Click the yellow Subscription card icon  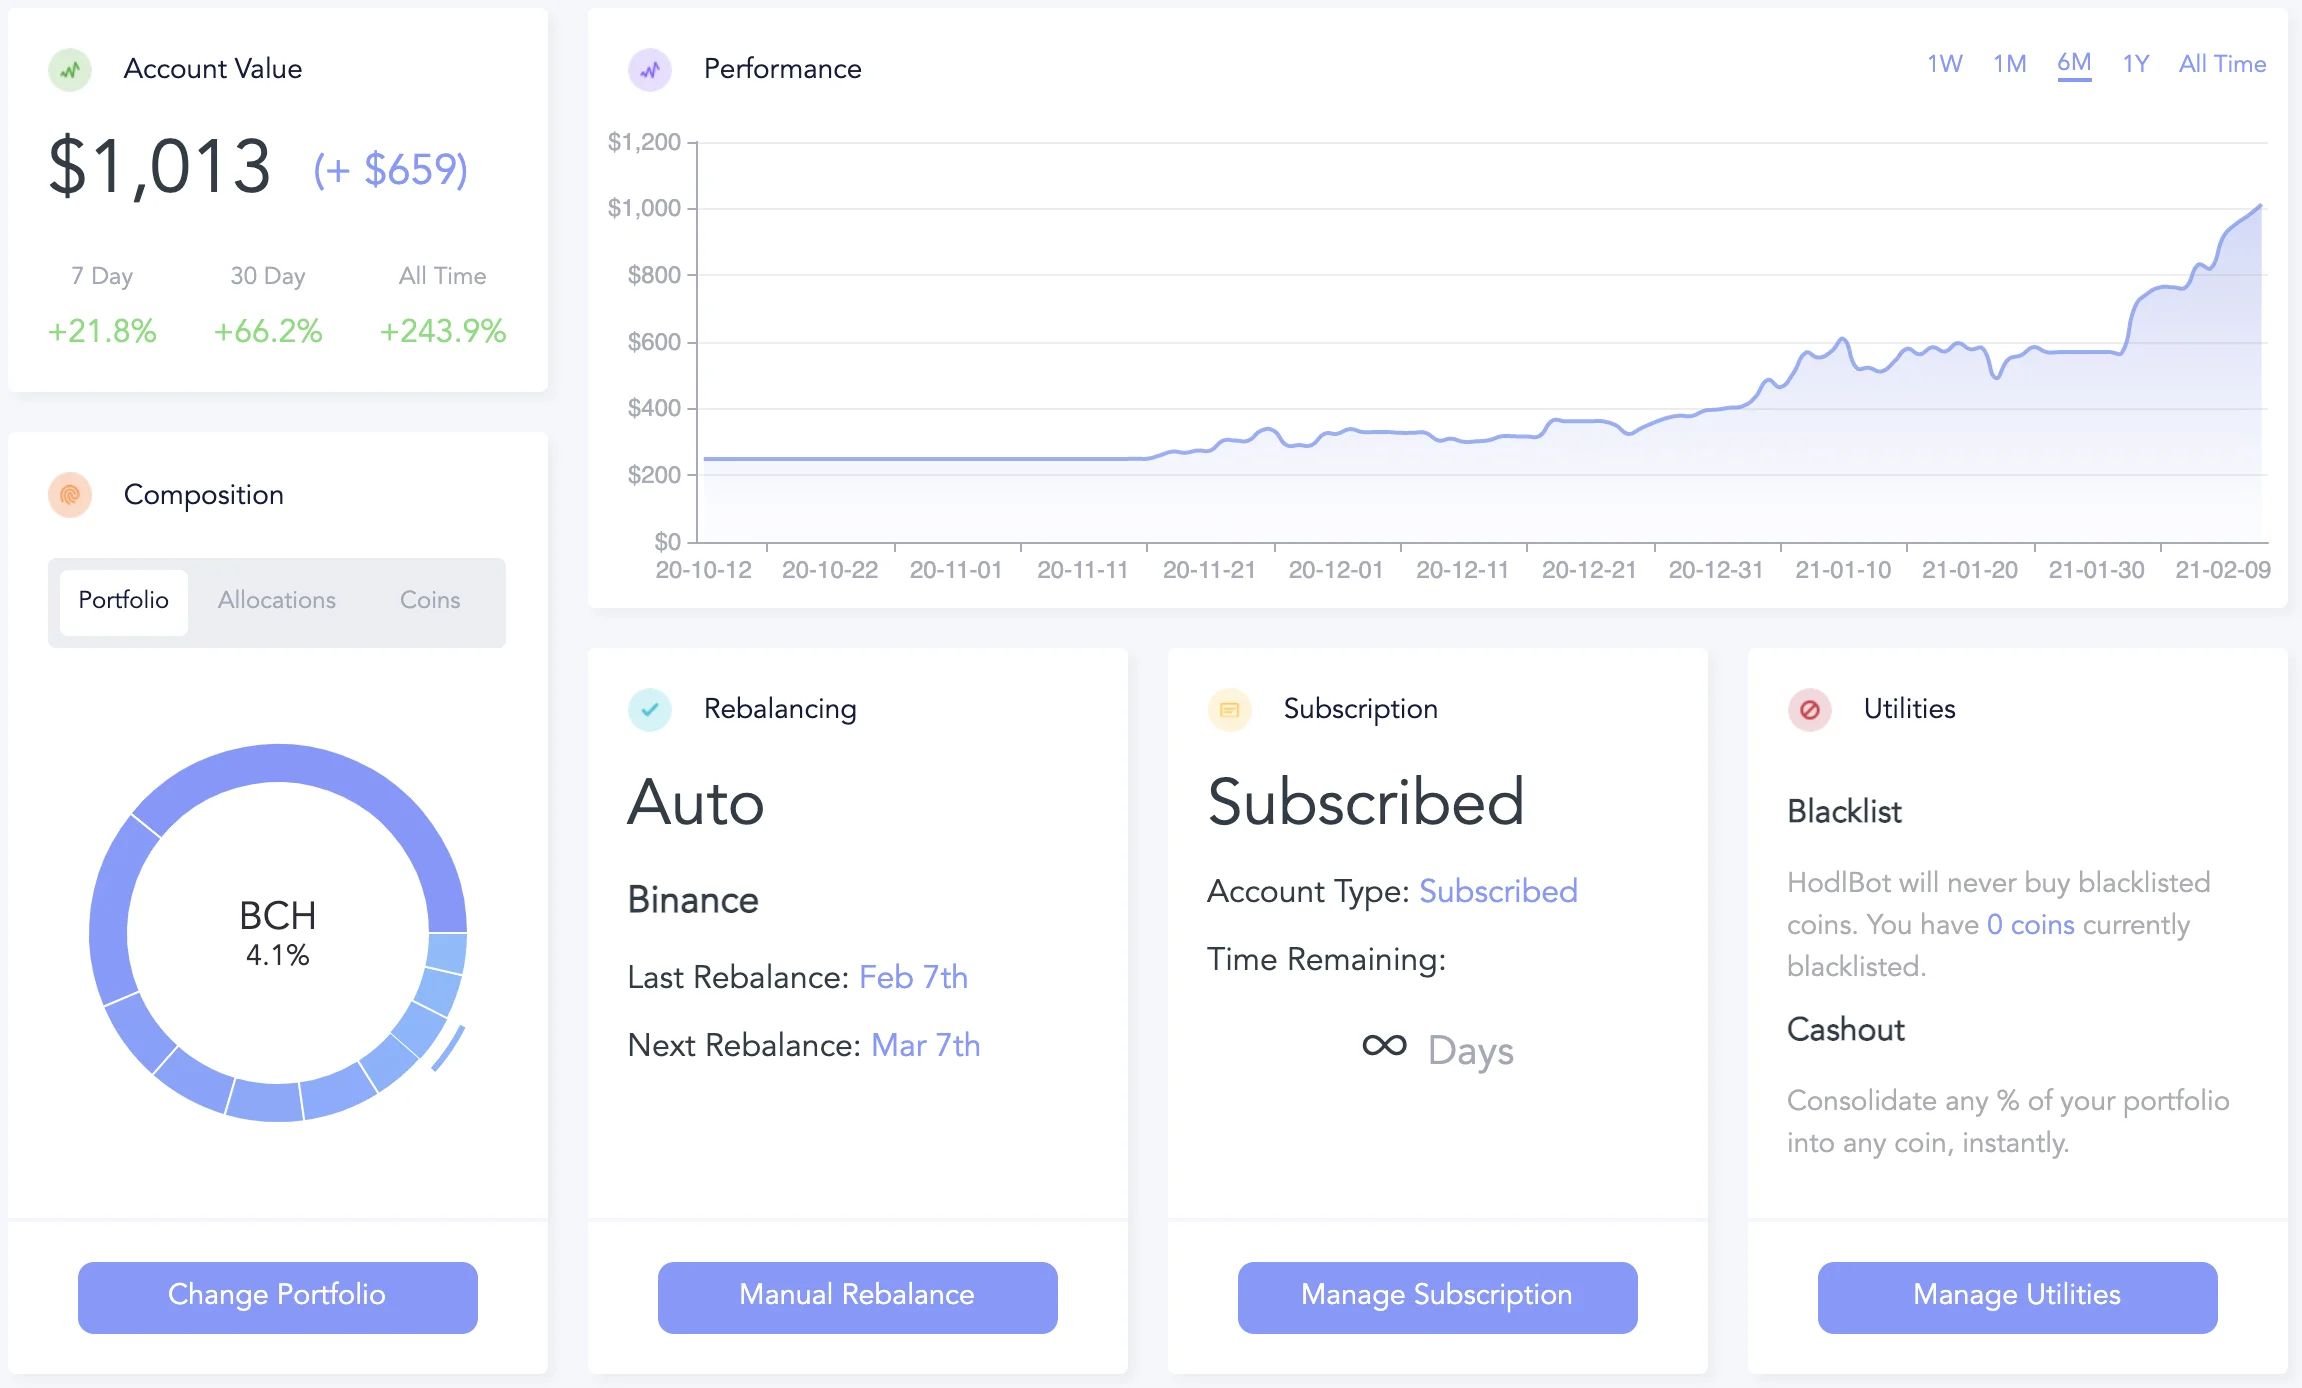click(x=1230, y=710)
